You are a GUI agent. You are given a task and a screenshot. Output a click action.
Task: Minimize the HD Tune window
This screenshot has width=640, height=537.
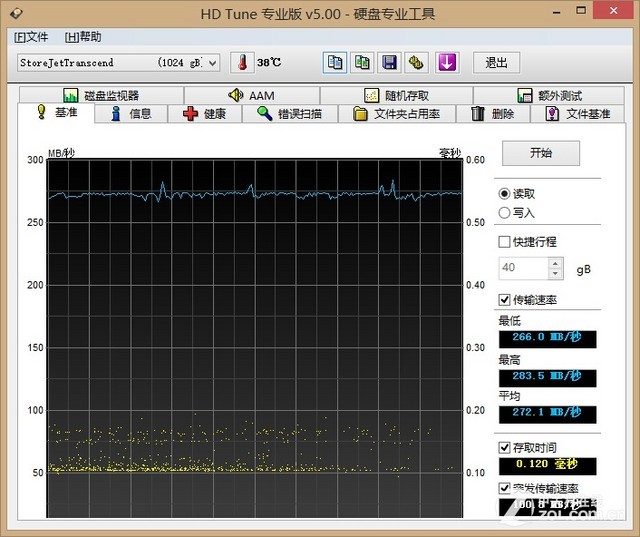click(x=557, y=11)
